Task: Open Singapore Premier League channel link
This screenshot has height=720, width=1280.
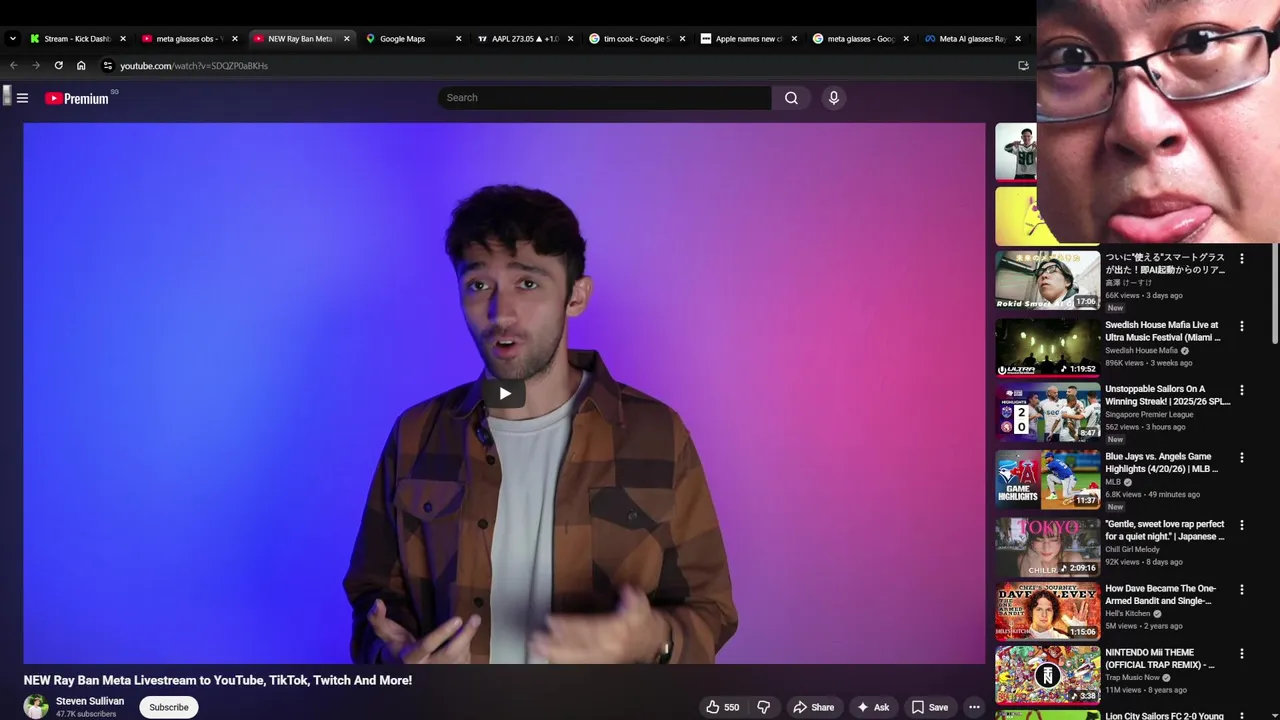Action: click(1149, 415)
